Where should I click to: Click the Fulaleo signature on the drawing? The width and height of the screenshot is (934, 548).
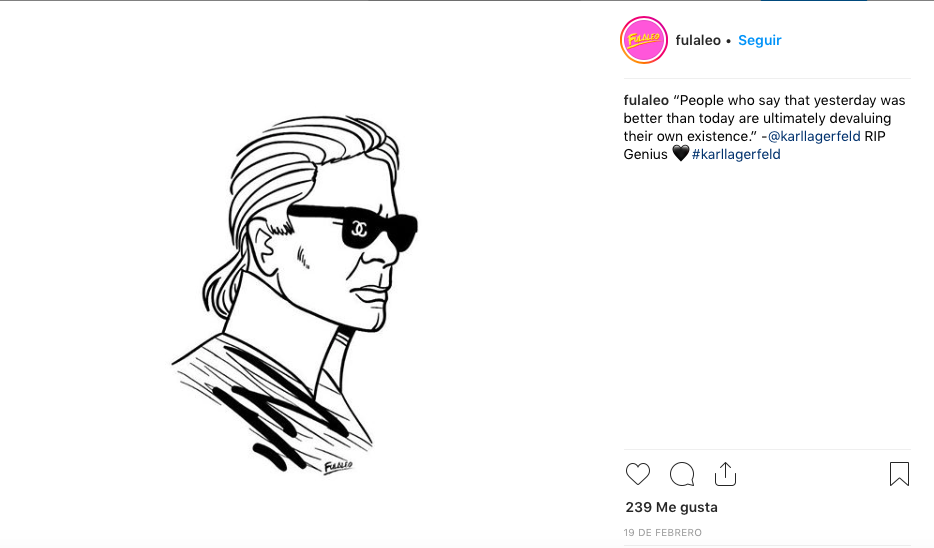pyautogui.click(x=338, y=465)
